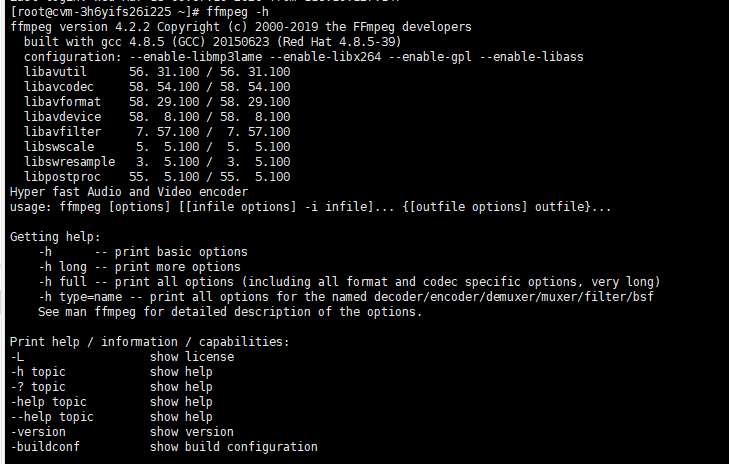Select the libavutil library name
Screen dimensions: 729x464
[61, 73]
